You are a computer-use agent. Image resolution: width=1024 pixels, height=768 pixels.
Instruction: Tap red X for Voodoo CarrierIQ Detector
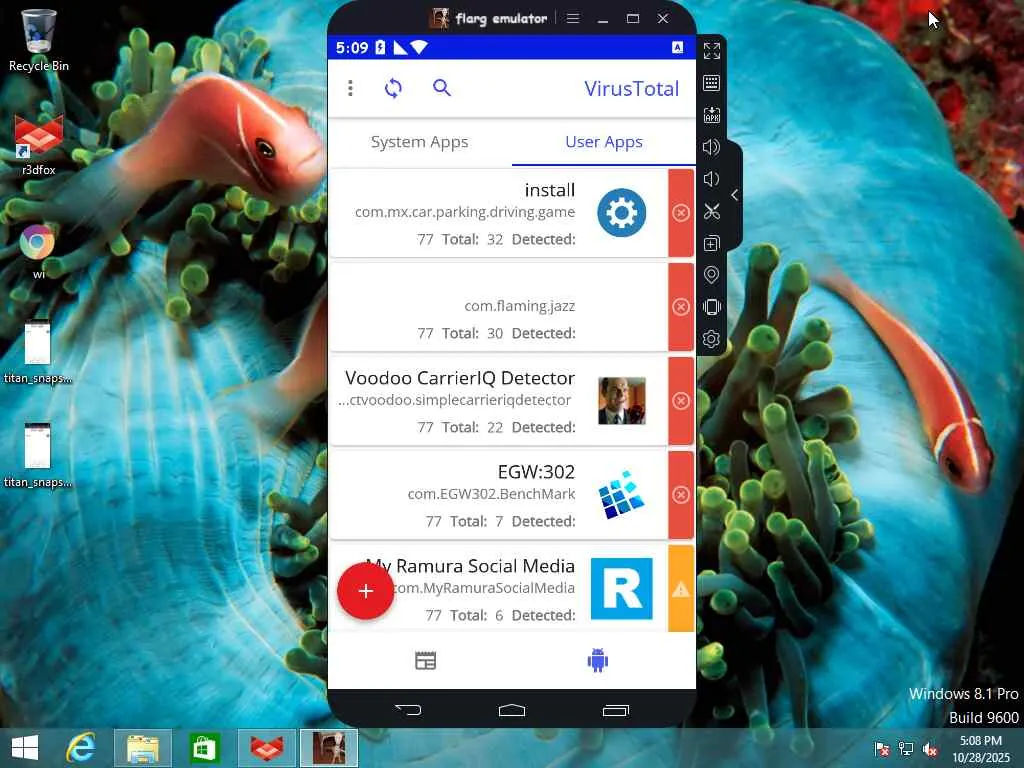pos(681,401)
